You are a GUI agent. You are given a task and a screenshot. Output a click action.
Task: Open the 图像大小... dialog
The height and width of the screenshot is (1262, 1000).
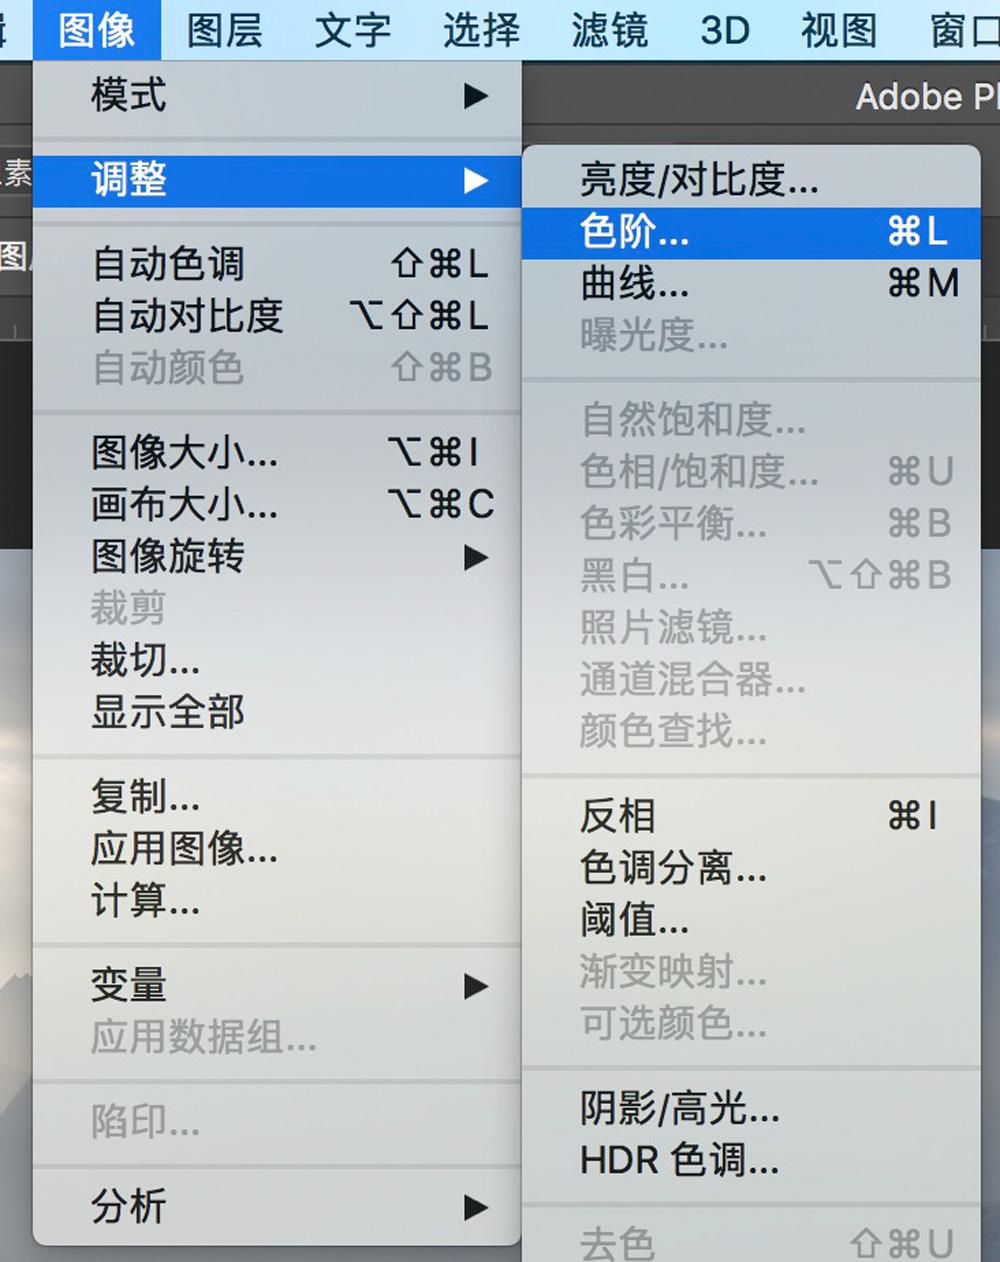tap(277, 452)
